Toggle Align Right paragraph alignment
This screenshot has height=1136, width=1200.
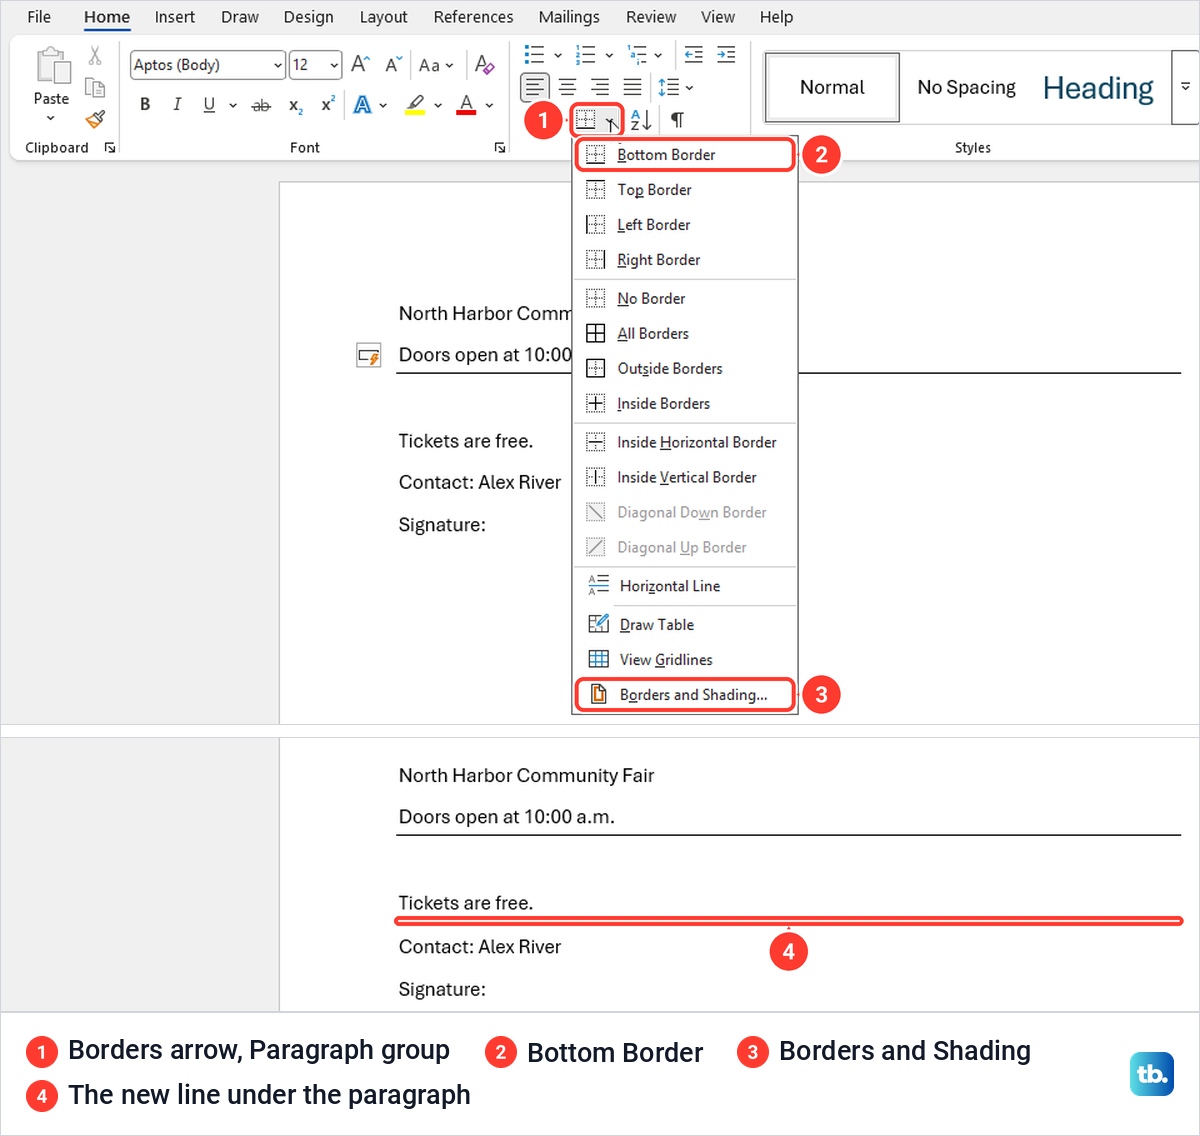click(x=600, y=87)
